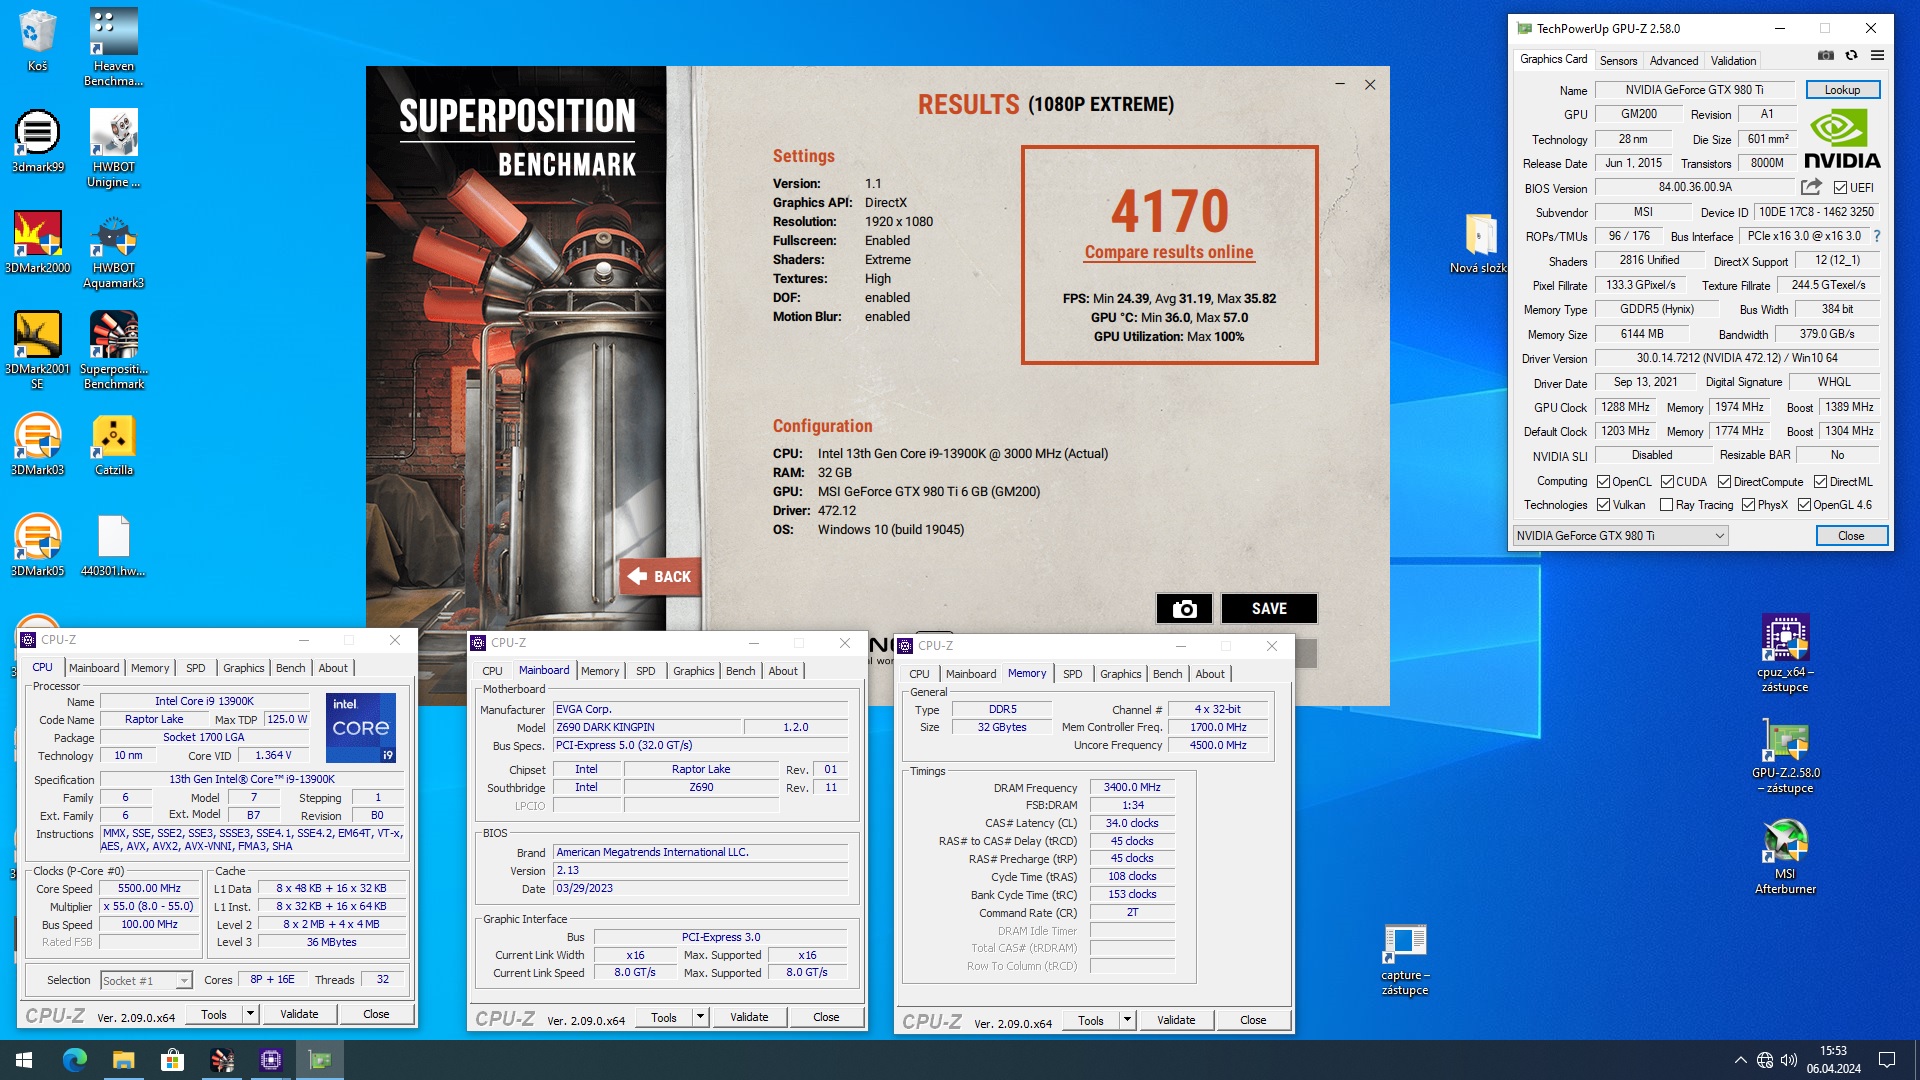This screenshot has height=1080, width=1920.
Task: Switch to the Validation tab in GPU-Z
Action: [1733, 61]
